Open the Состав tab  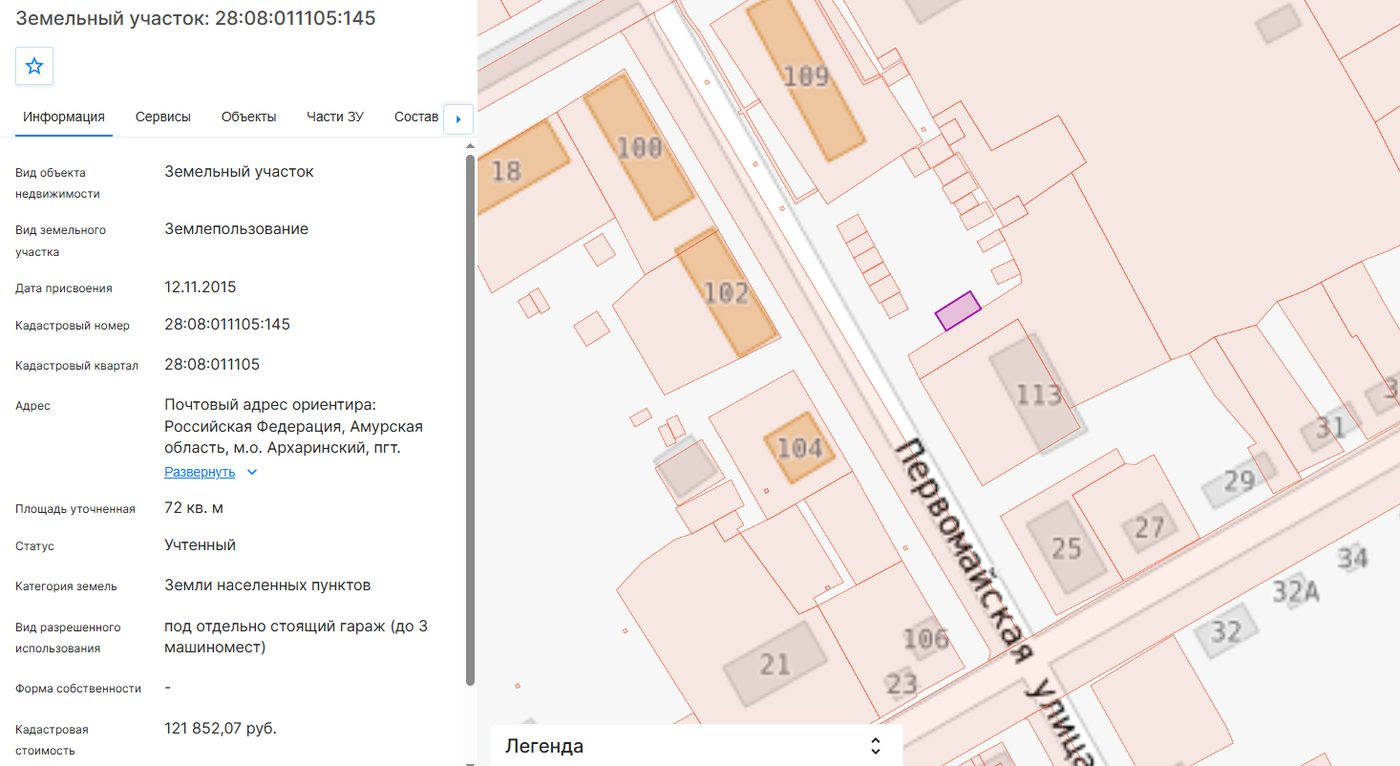point(416,117)
